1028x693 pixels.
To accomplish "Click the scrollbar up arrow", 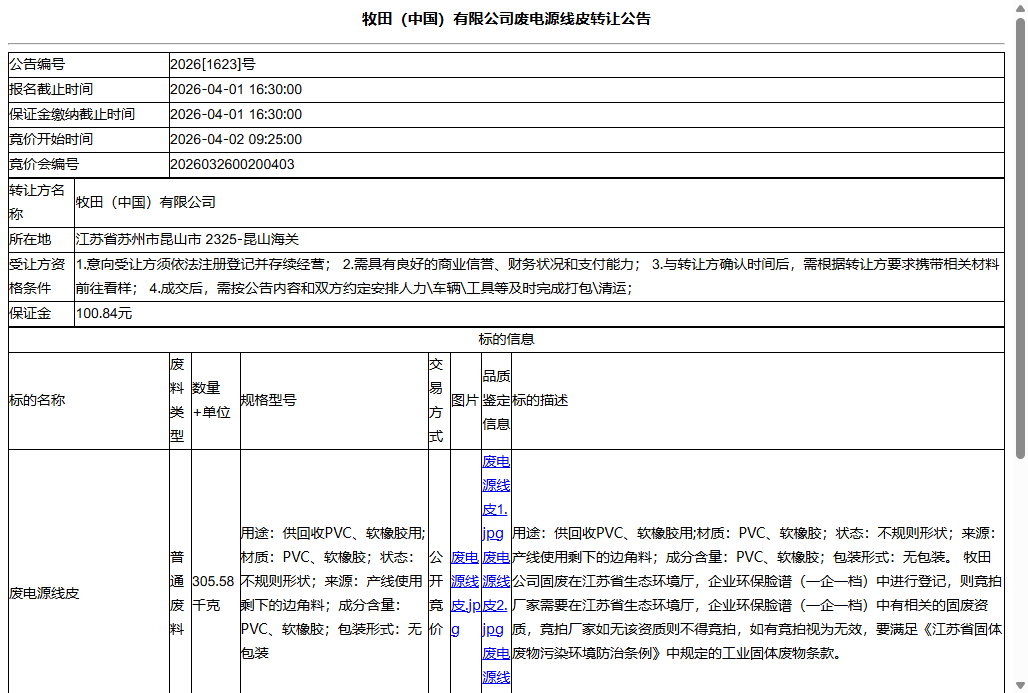I will coord(1019,9).
